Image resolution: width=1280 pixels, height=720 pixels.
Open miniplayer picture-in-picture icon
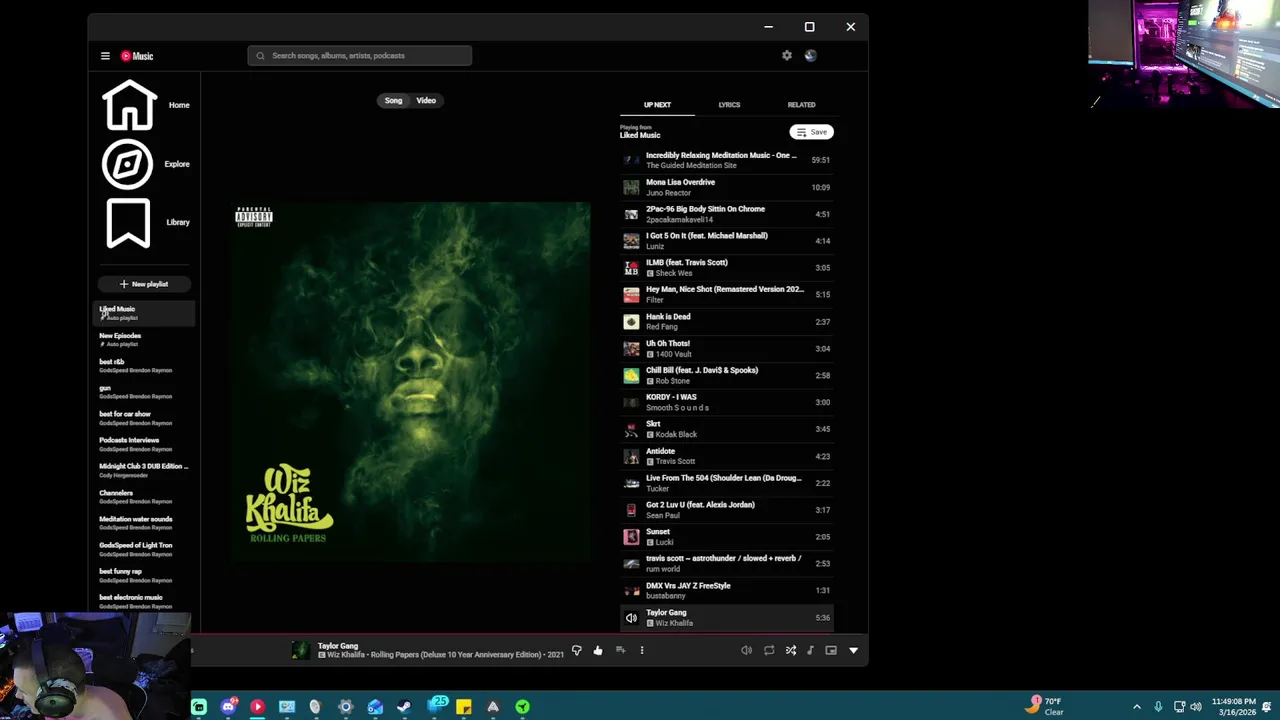pyautogui.click(x=831, y=650)
